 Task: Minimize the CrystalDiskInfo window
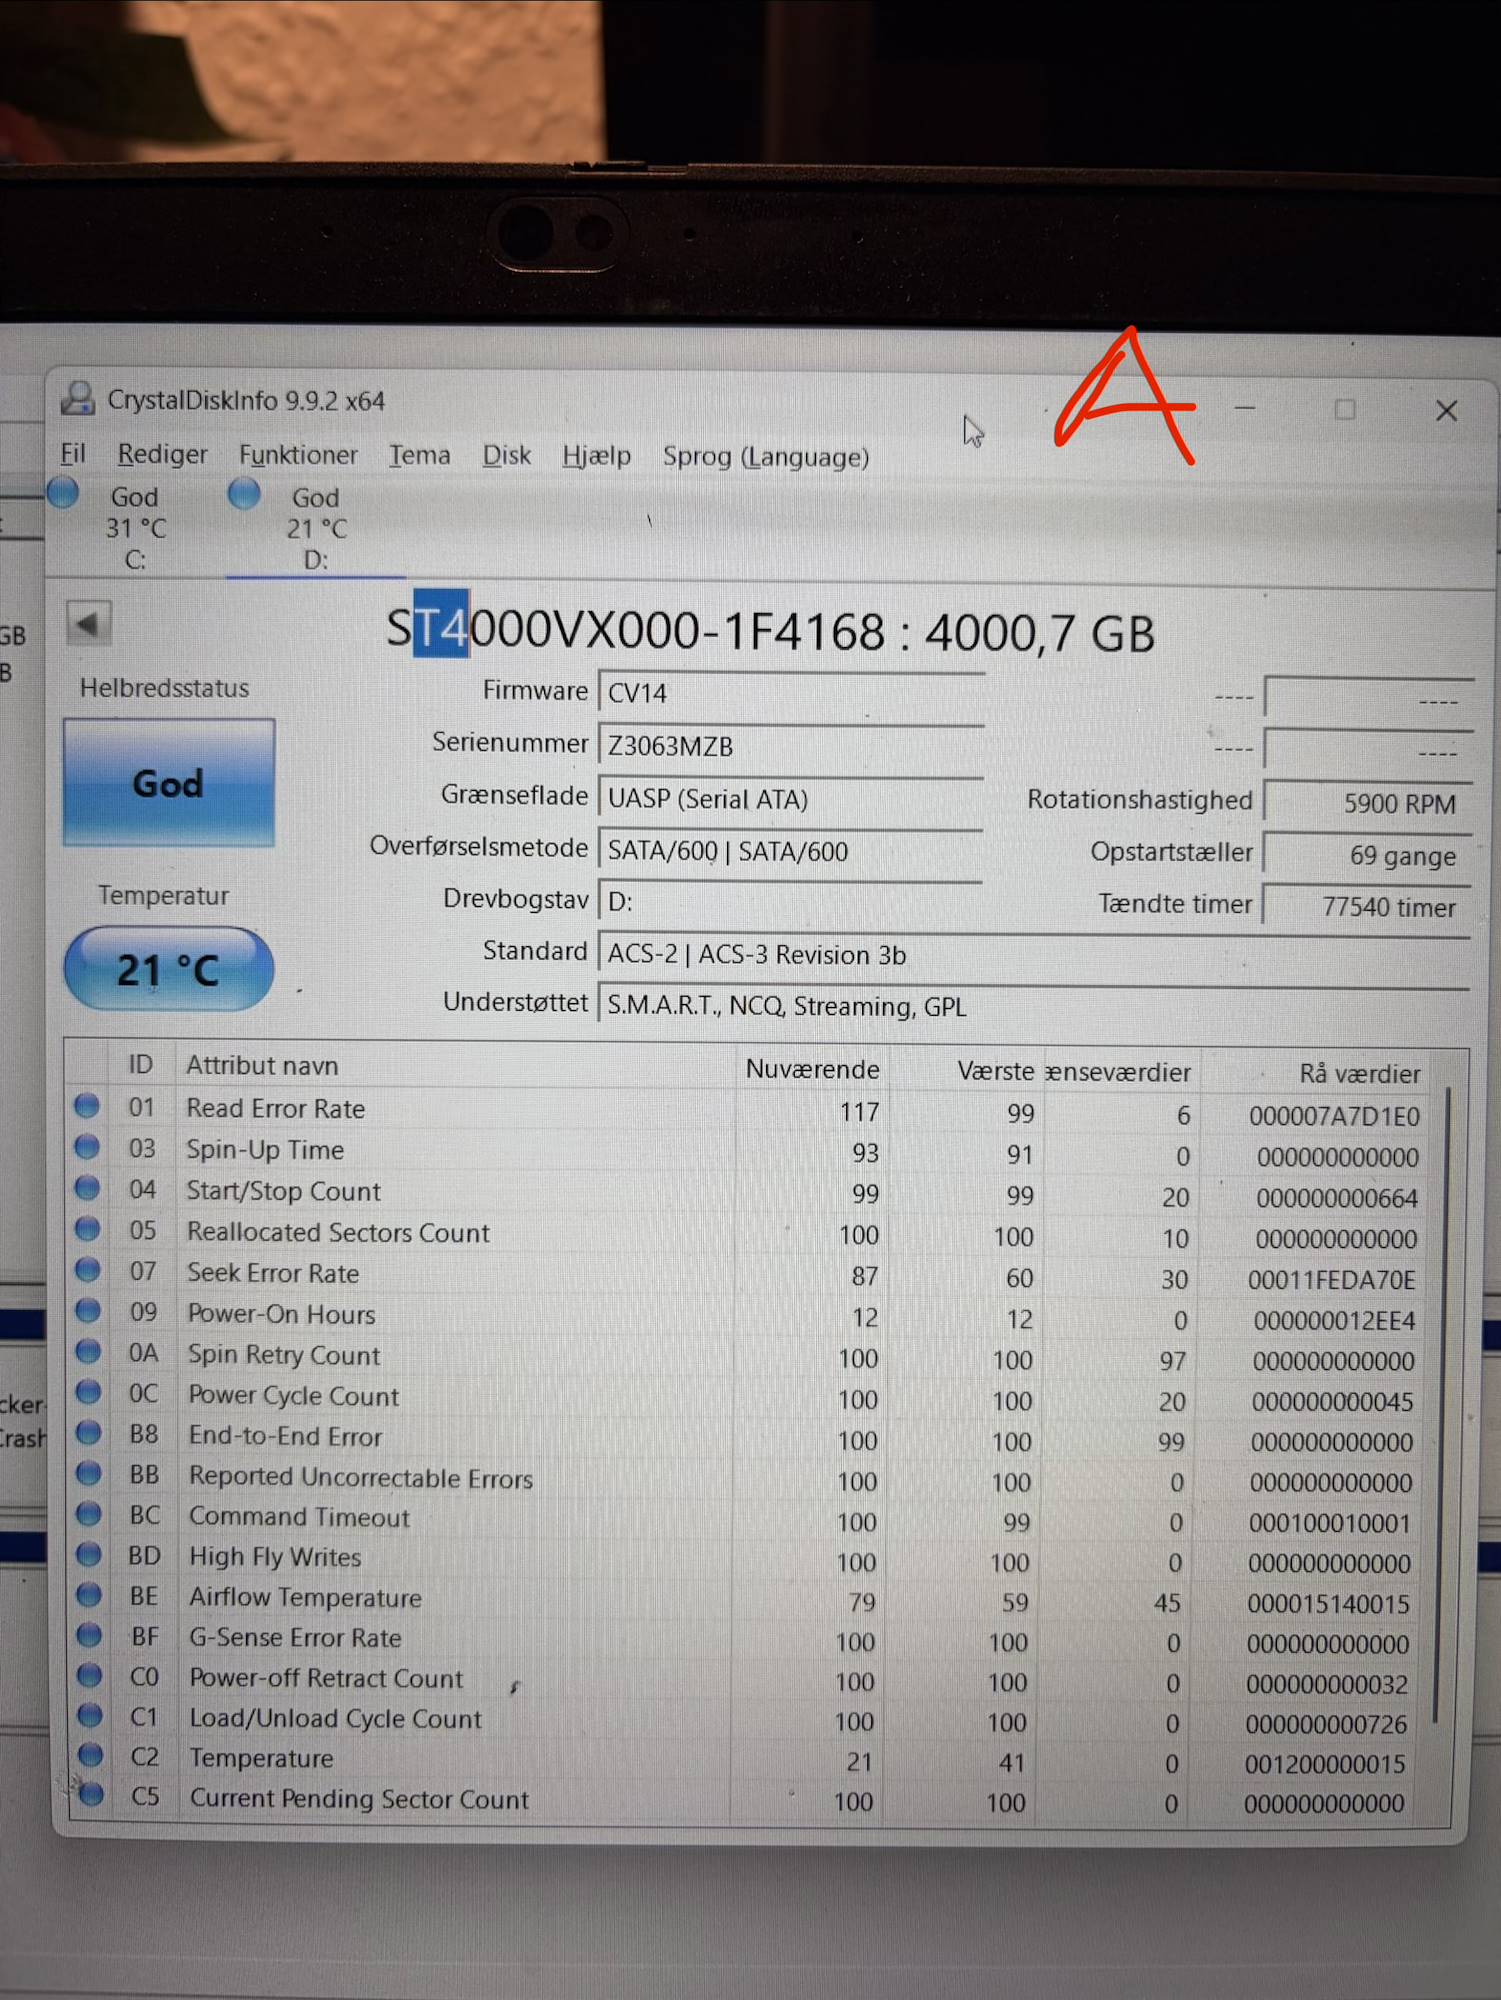click(1245, 408)
